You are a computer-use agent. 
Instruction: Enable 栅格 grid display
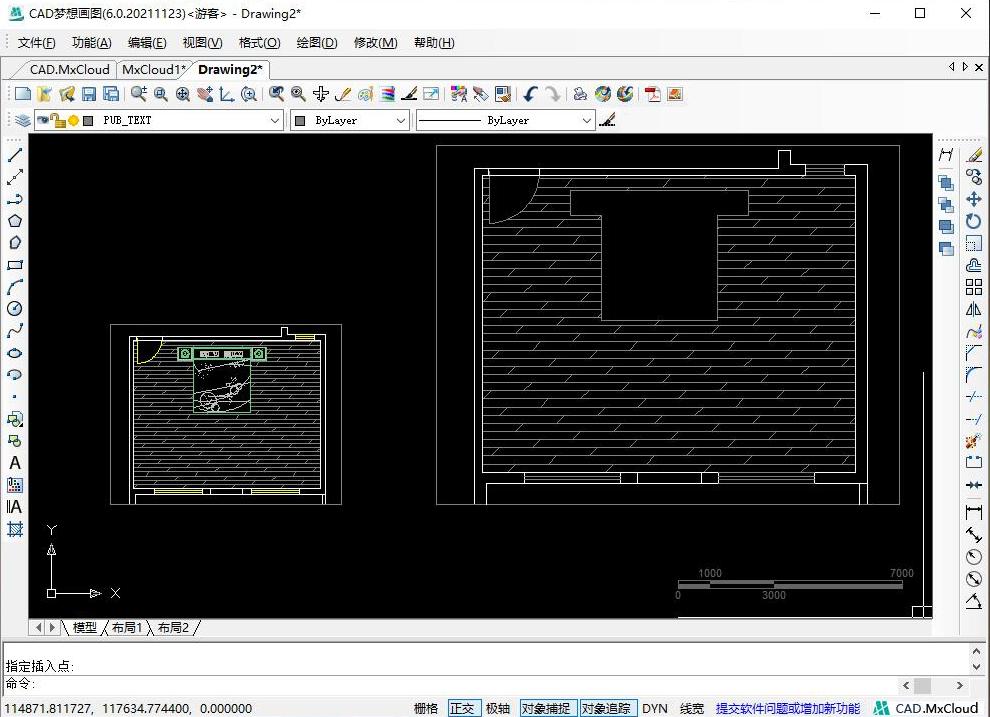coord(426,708)
